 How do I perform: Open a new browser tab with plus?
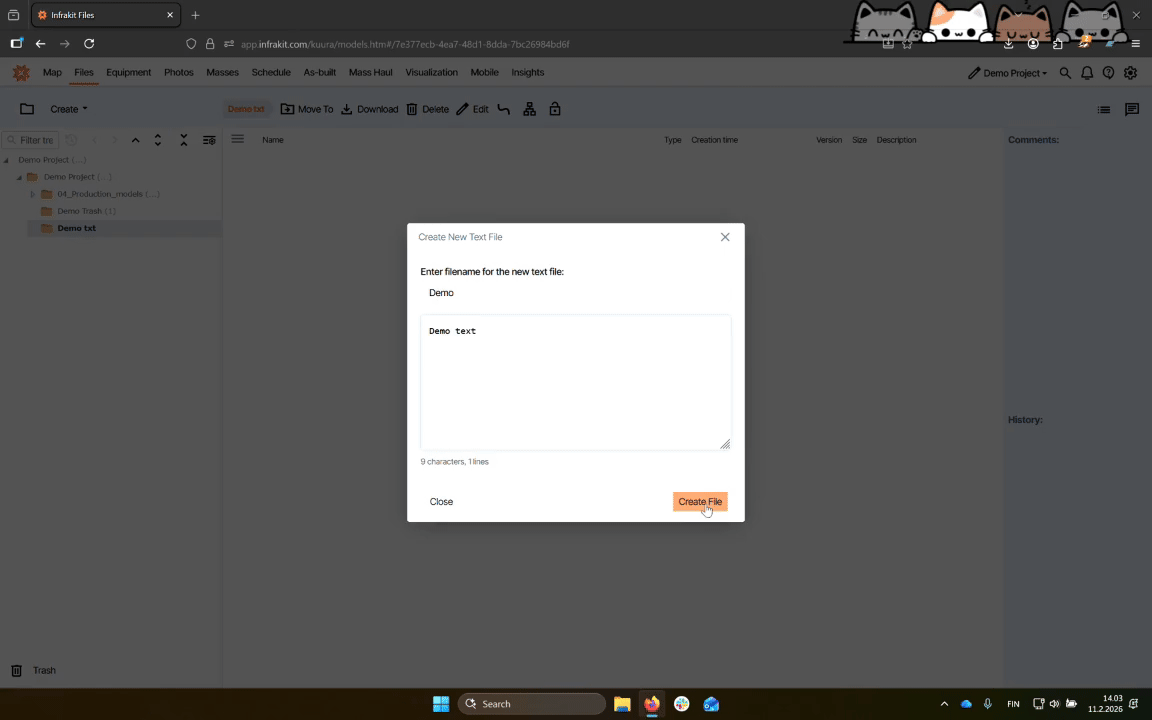[x=195, y=15]
